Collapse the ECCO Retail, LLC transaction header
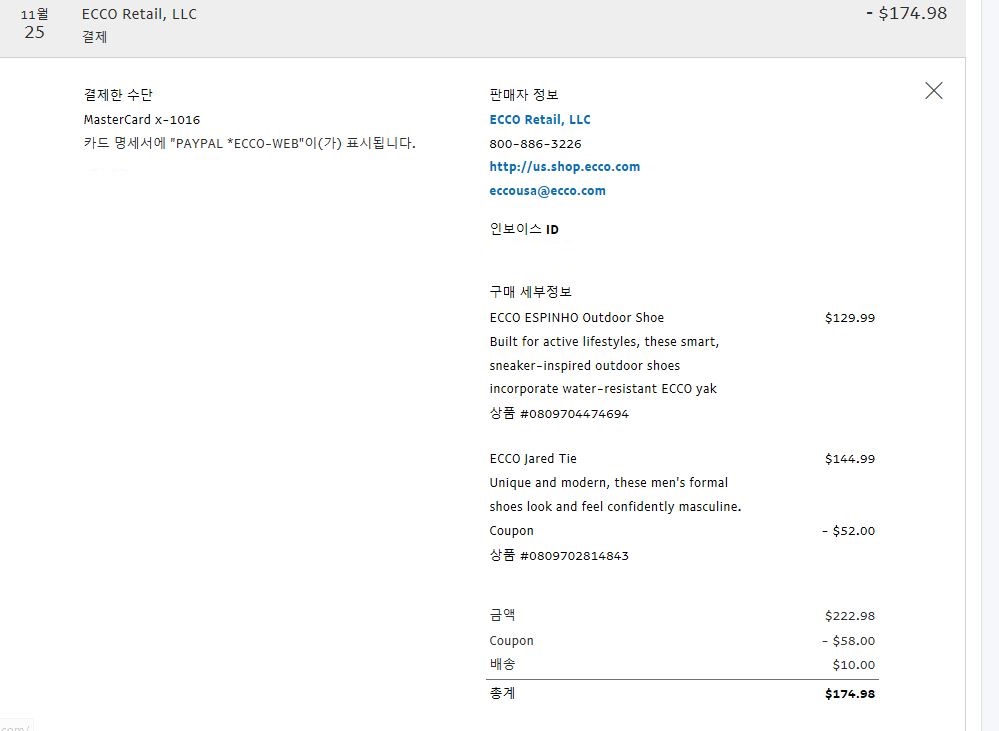The image size is (999, 731). (x=139, y=15)
